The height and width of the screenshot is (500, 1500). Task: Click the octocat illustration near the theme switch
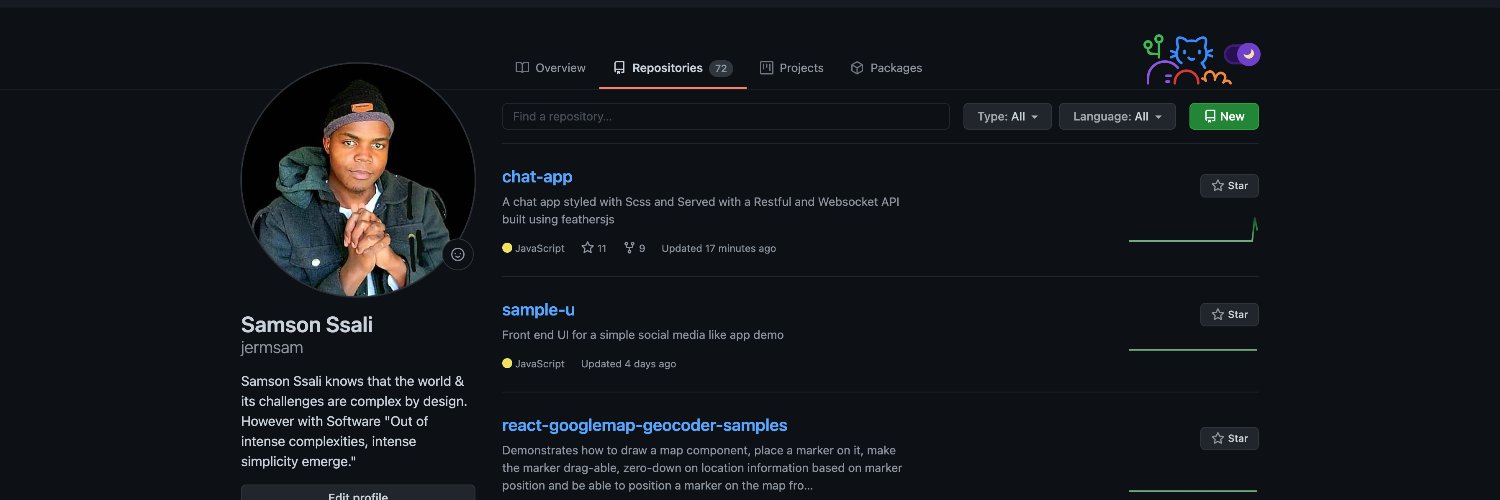pyautogui.click(x=1187, y=60)
